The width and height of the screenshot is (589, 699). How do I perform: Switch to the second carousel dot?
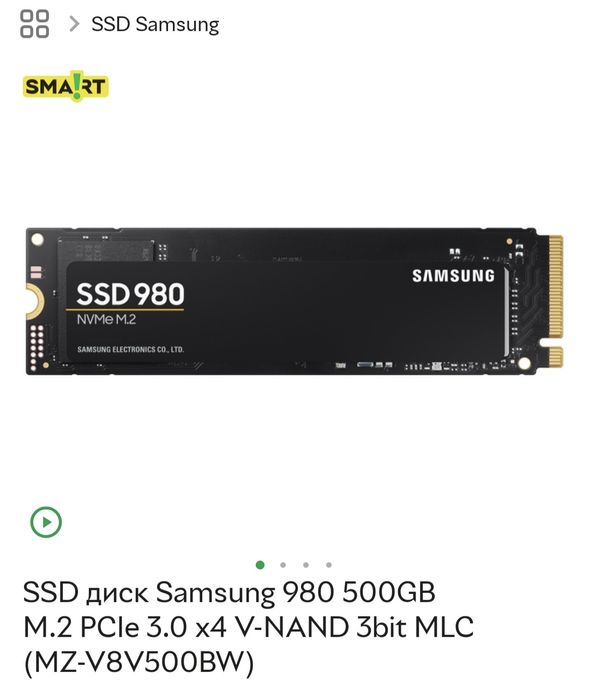click(283, 565)
